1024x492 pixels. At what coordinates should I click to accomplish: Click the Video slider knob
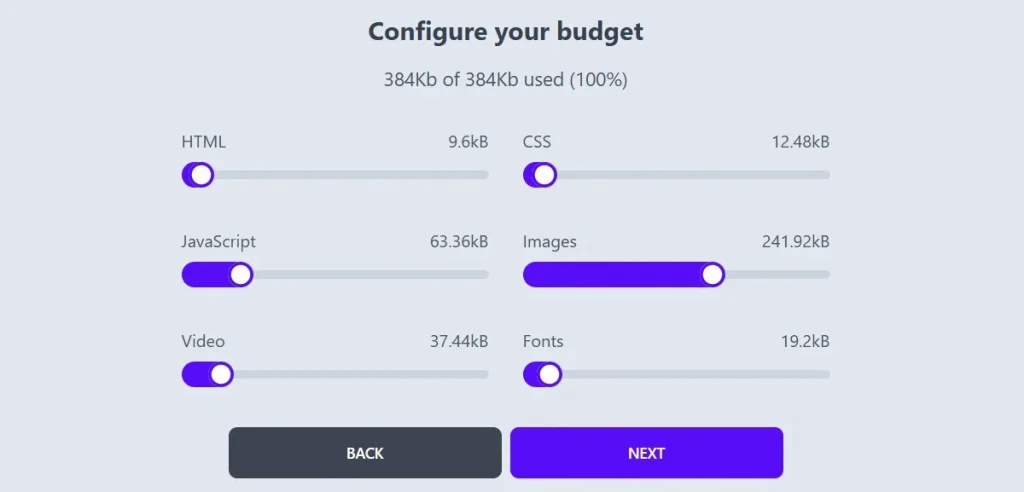point(221,375)
